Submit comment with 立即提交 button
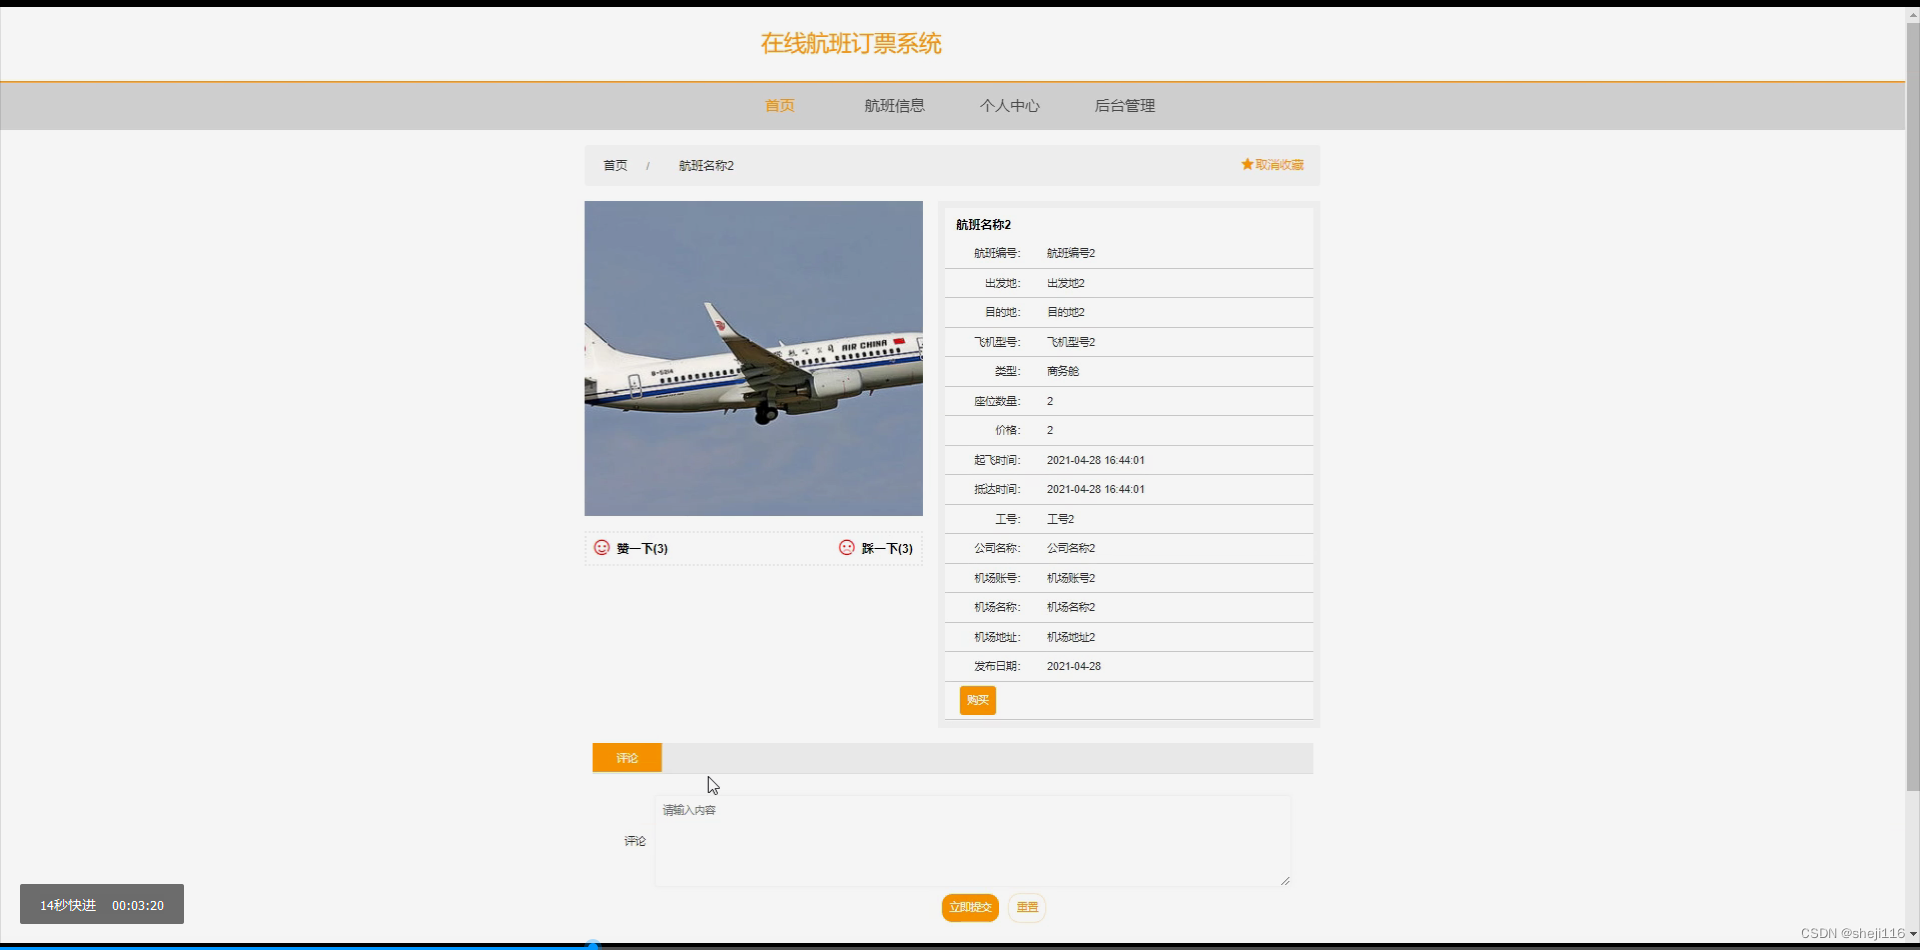 pos(969,907)
